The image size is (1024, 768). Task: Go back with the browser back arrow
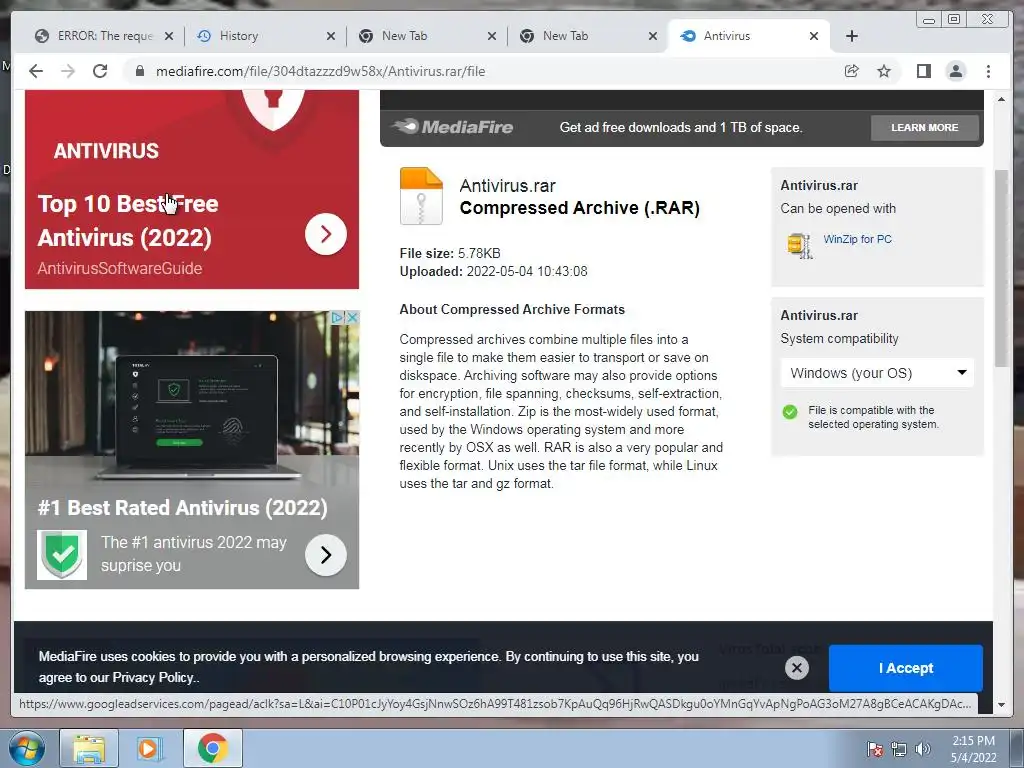36,71
